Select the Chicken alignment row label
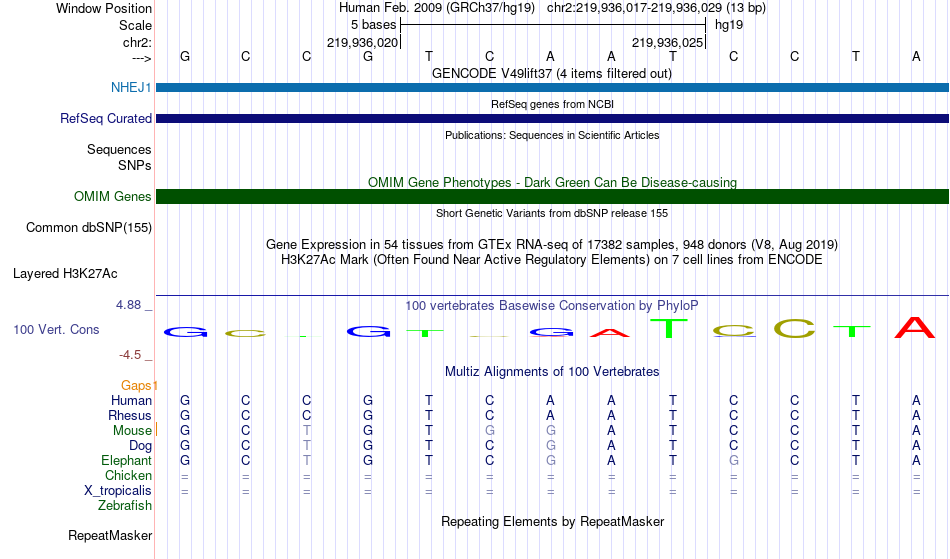Image resolution: width=950 pixels, height=559 pixels. coord(128,475)
